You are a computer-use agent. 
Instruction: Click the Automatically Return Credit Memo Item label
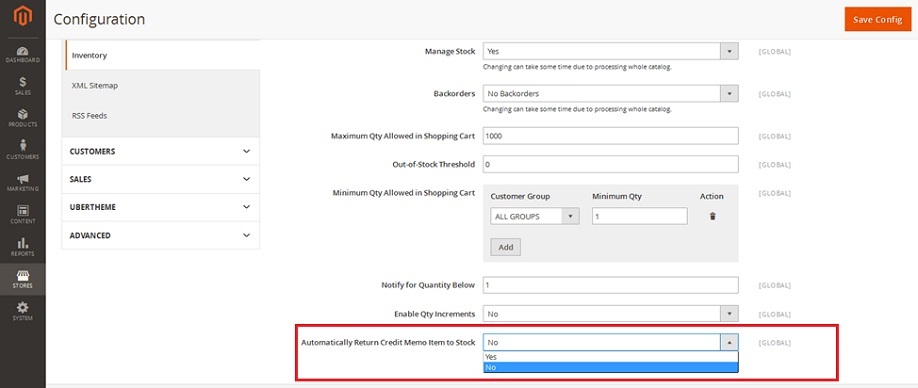point(388,342)
